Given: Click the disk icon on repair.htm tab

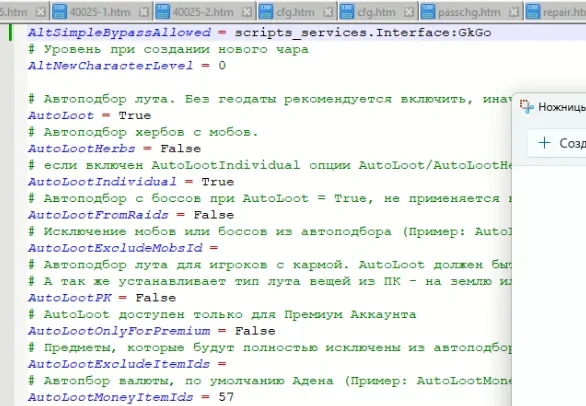Looking at the screenshot, I should point(533,12).
